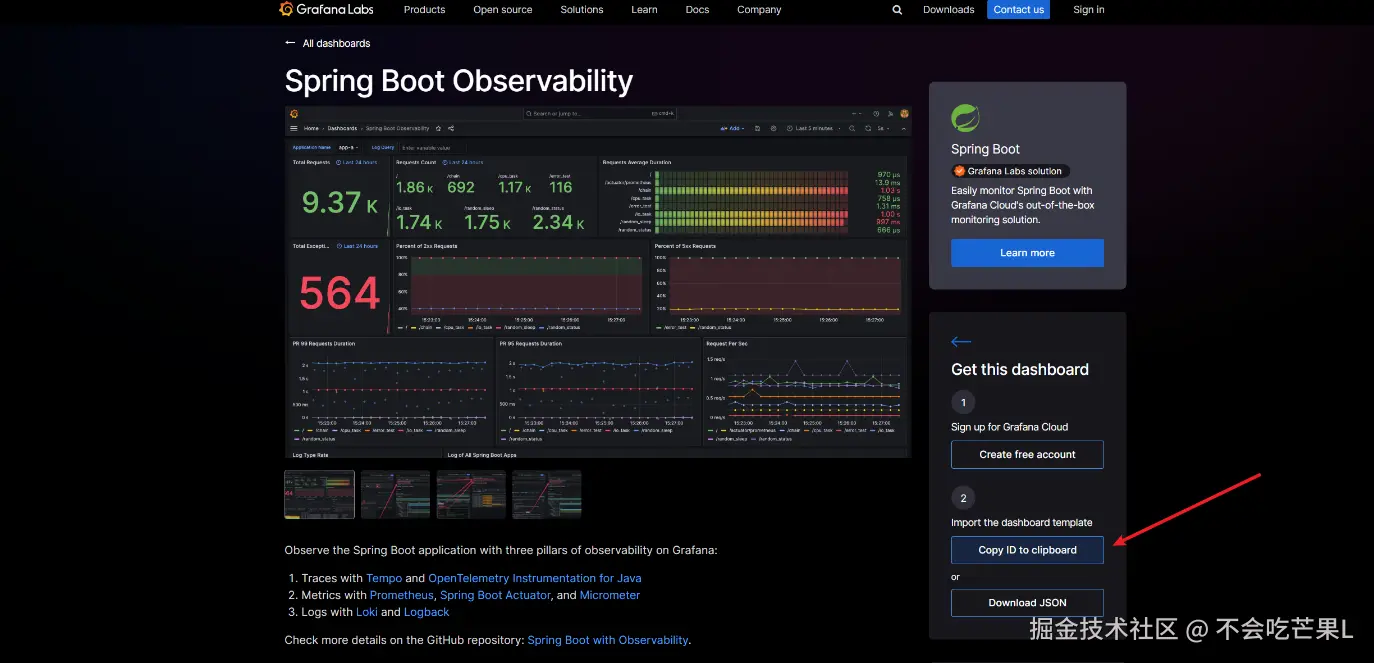1374x663 pixels.
Task: Click the Spring Boot card heading
Action: click(x=985, y=149)
